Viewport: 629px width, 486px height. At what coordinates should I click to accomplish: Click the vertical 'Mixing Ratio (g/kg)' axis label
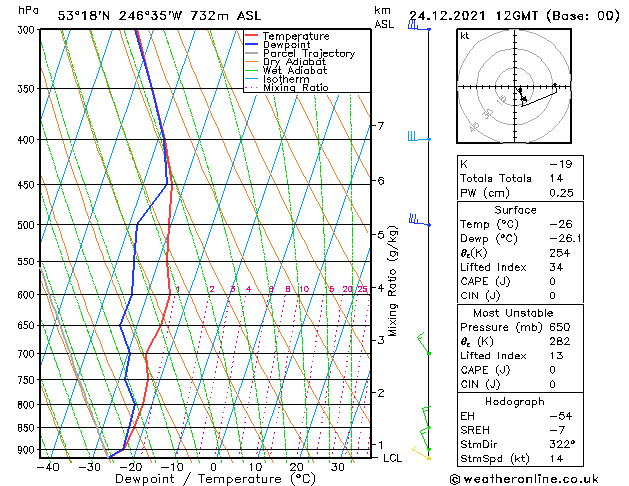[x=392, y=281]
